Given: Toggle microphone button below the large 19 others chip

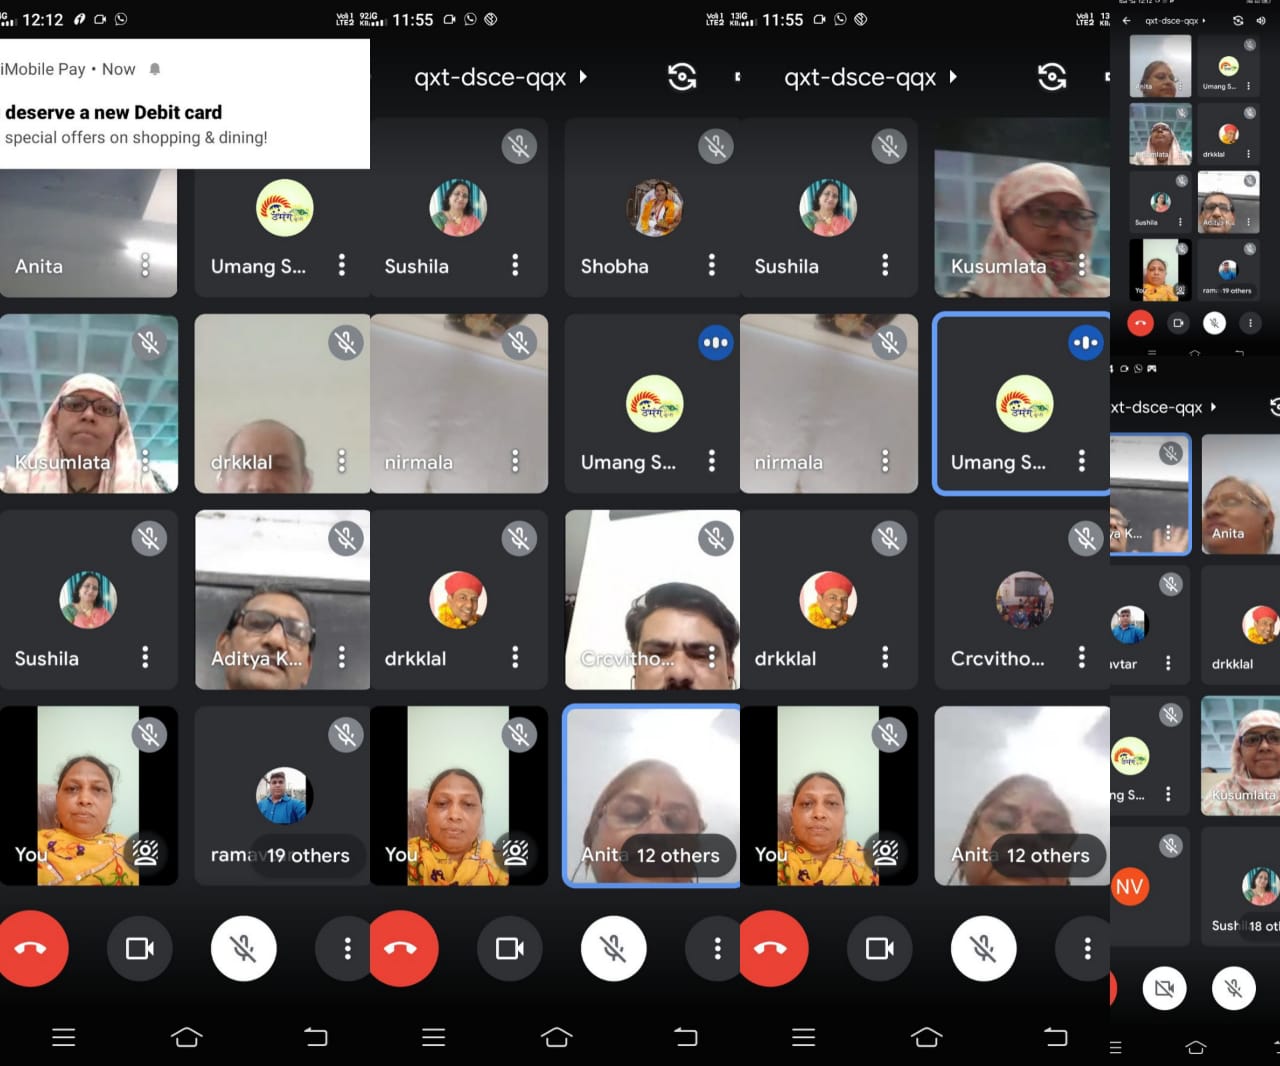Looking at the screenshot, I should point(244,948).
